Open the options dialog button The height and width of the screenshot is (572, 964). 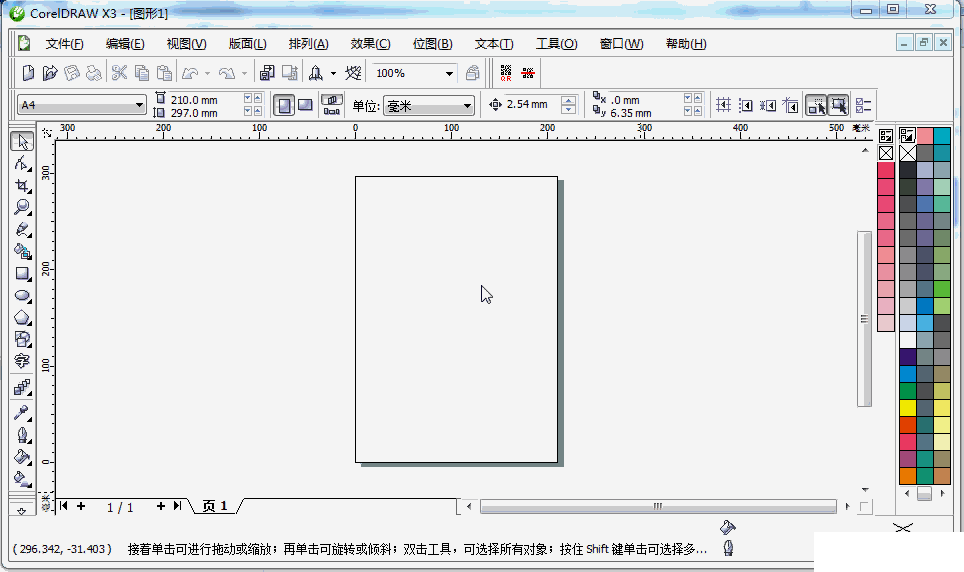click(x=863, y=106)
